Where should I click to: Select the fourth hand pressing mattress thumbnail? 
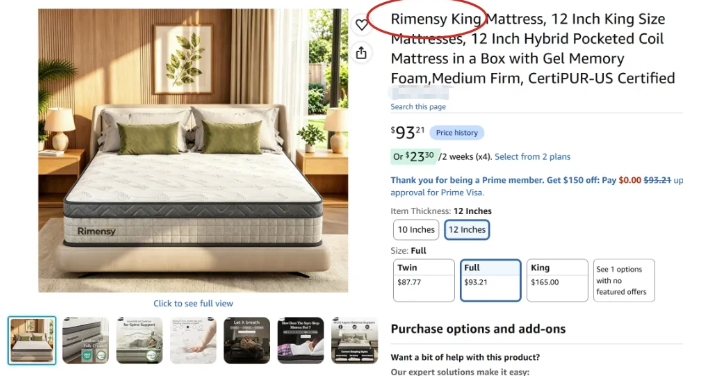(193, 341)
